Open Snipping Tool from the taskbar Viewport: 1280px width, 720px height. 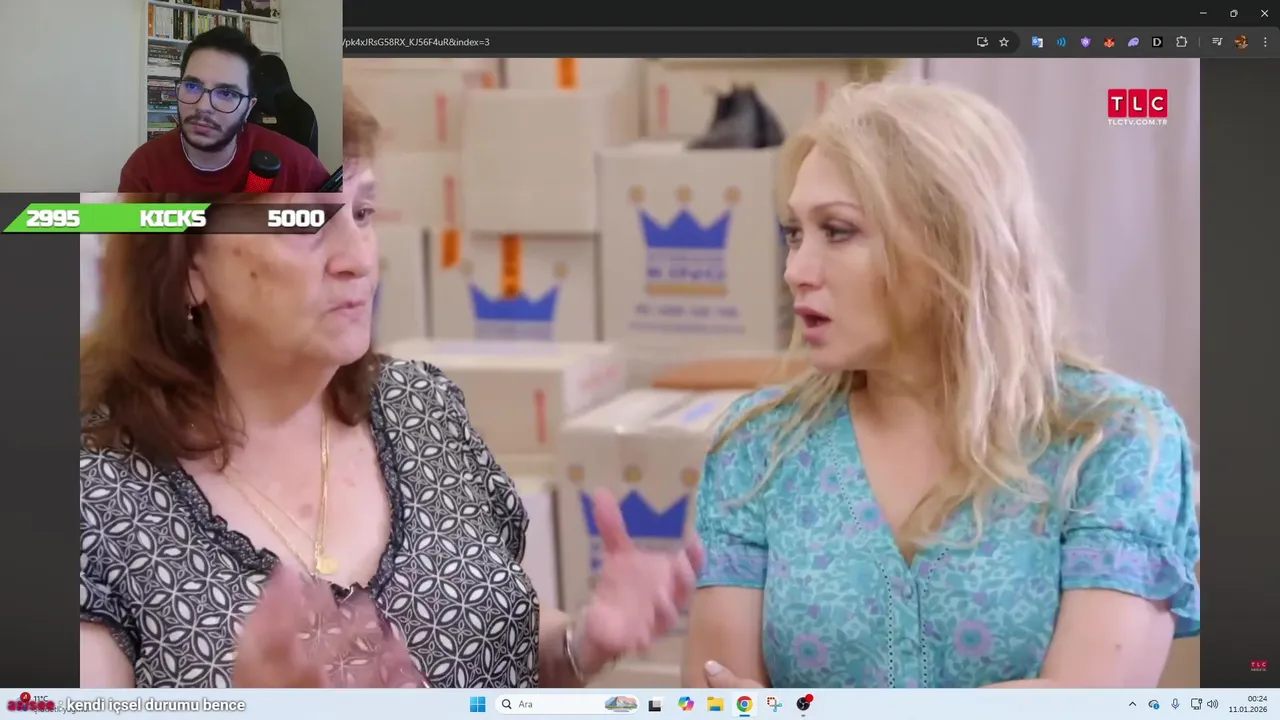point(774,704)
